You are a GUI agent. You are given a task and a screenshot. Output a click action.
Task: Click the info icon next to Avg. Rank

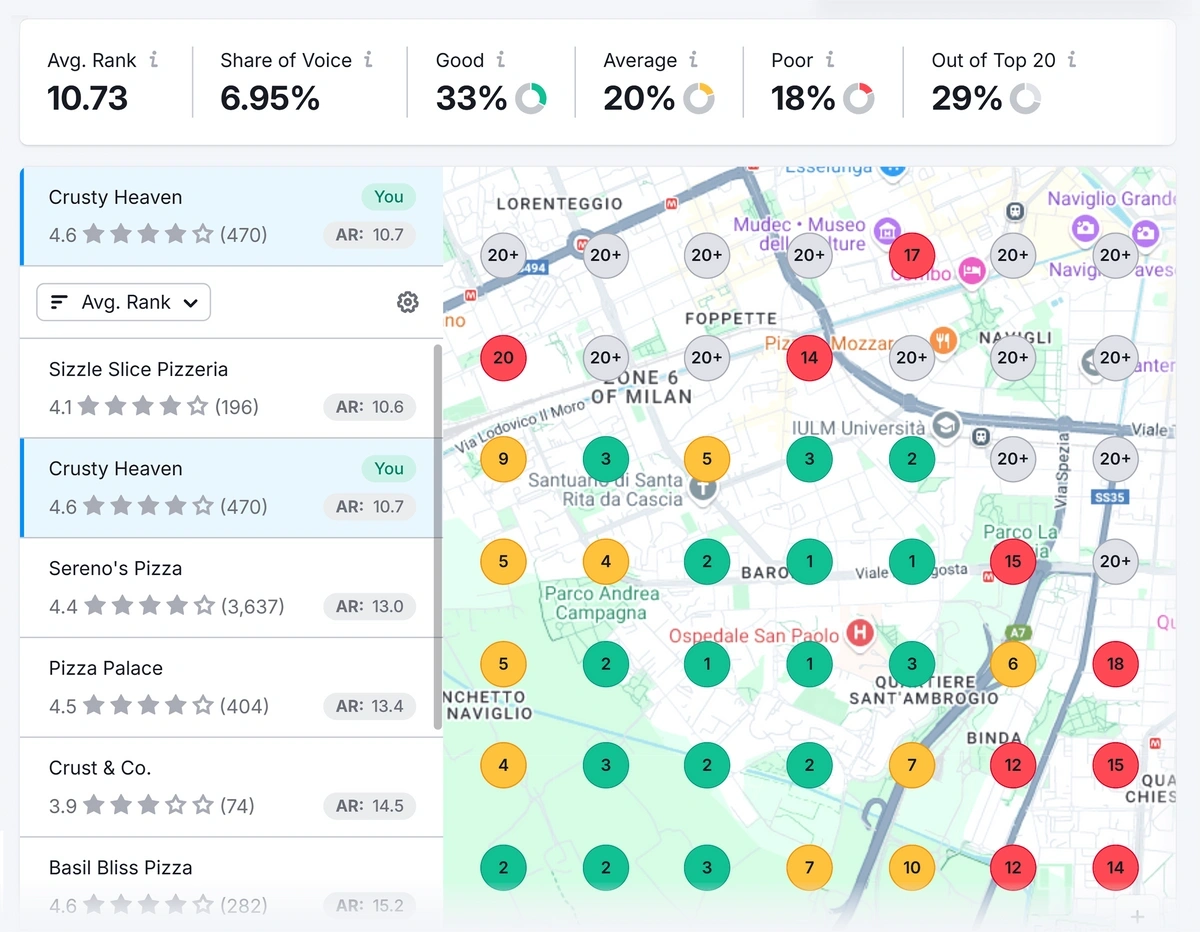click(153, 60)
